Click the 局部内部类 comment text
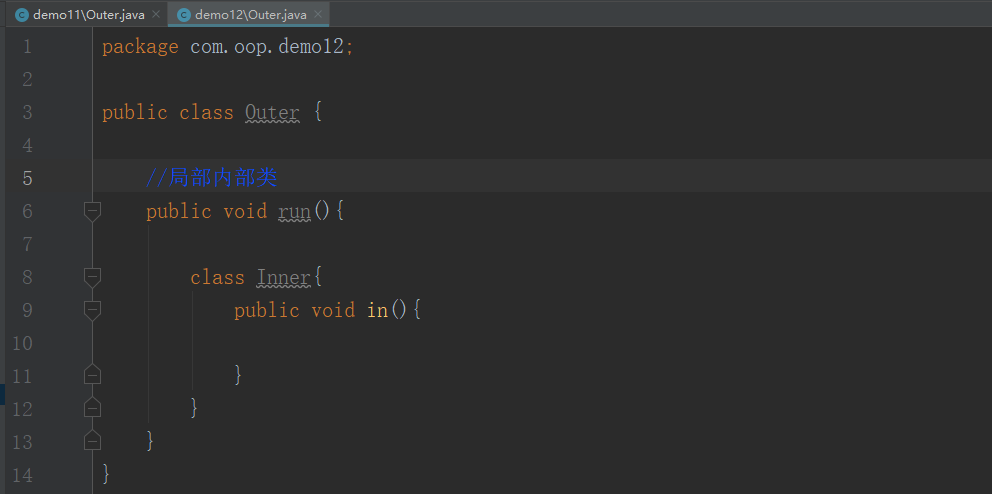 [x=222, y=178]
